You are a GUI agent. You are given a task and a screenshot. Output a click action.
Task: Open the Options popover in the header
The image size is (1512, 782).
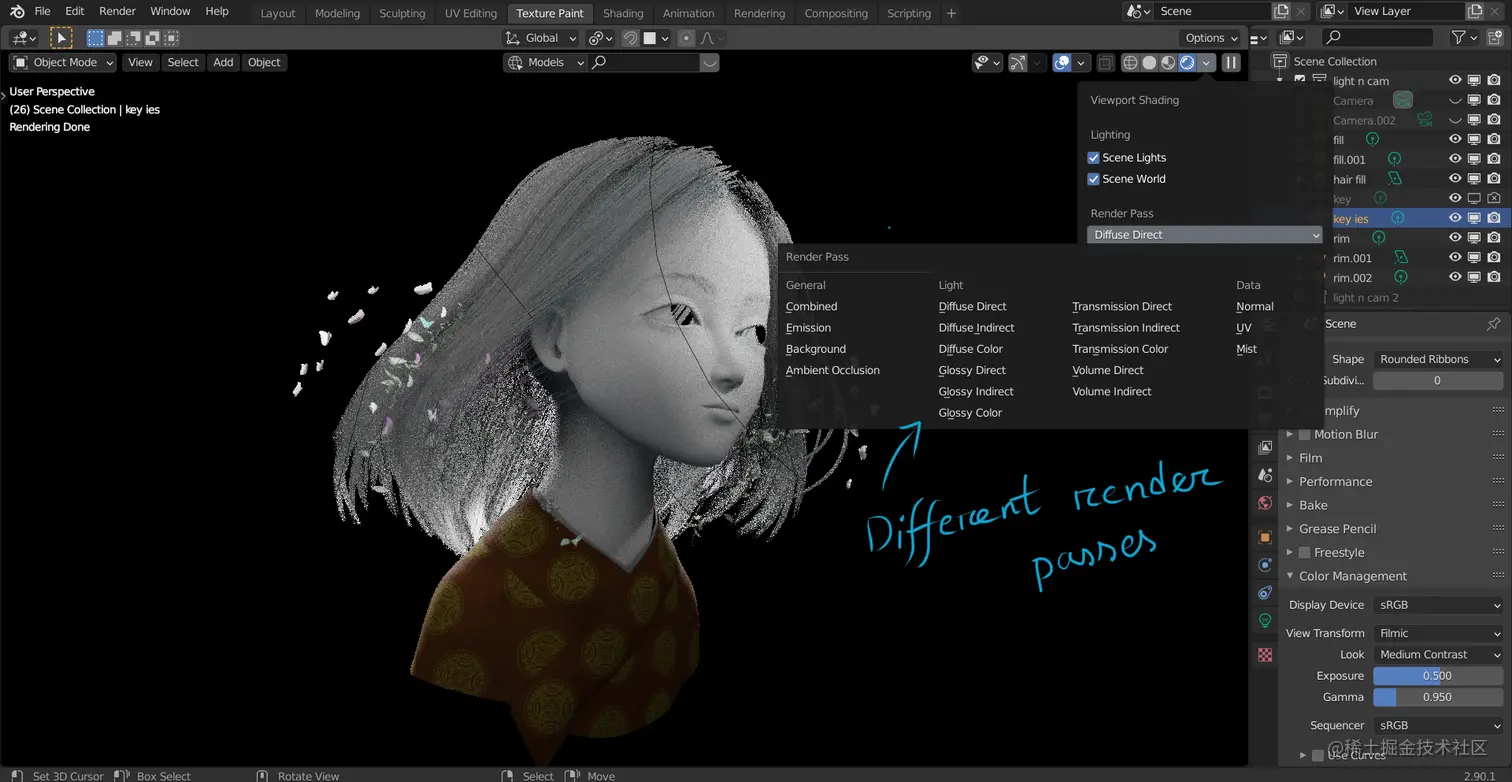1209,37
